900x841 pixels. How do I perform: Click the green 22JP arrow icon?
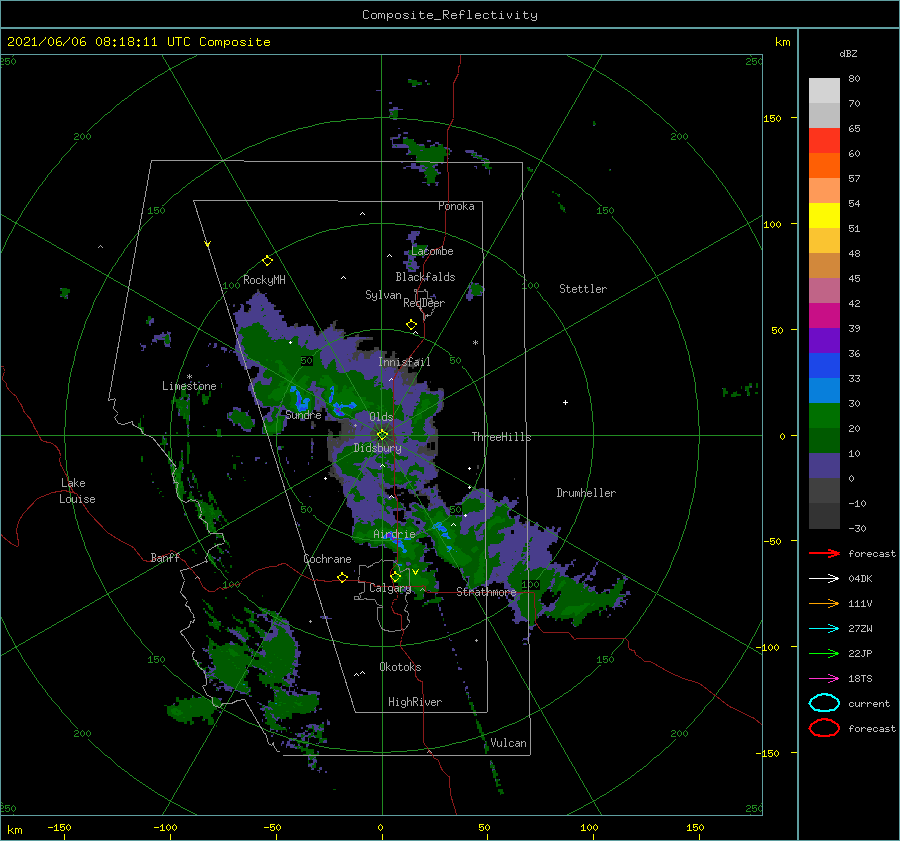coord(824,653)
